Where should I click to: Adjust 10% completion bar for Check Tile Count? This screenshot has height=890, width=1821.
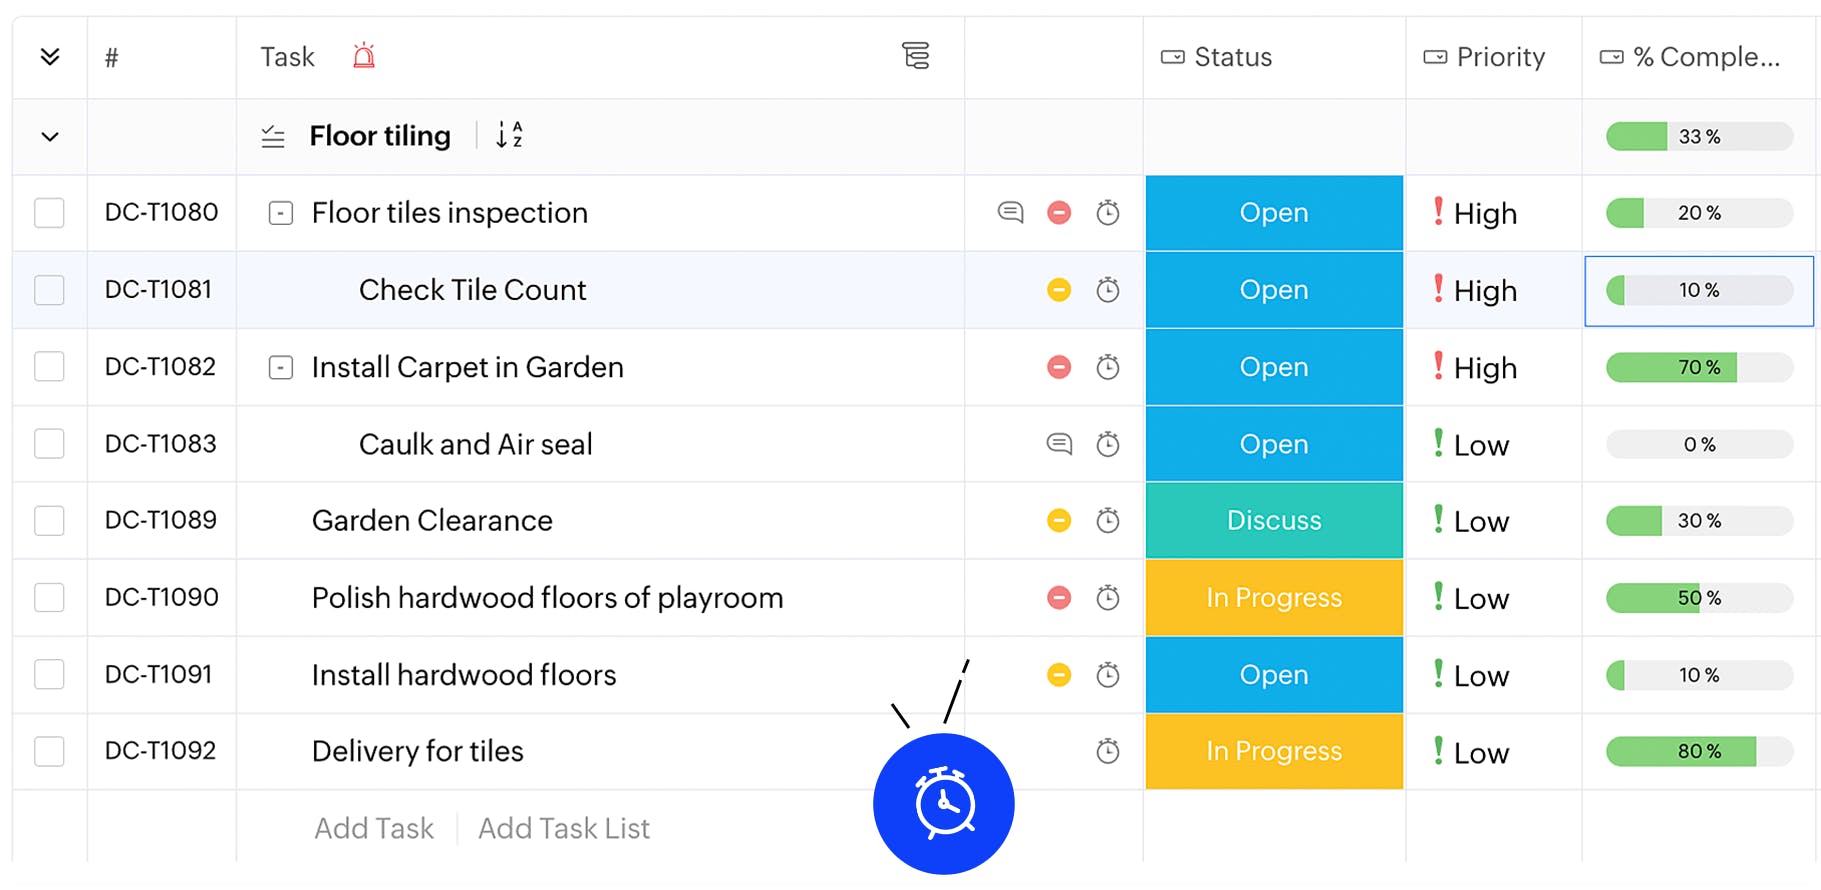click(x=1698, y=290)
